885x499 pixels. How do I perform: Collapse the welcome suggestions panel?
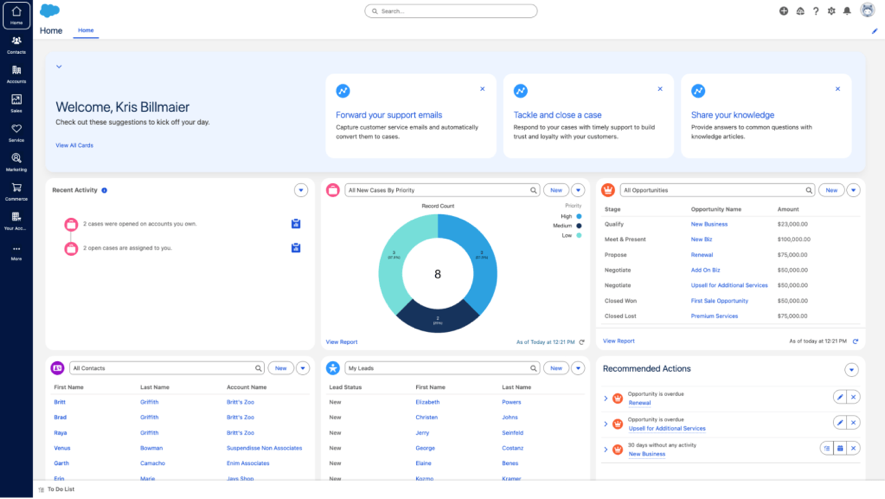tap(59, 67)
